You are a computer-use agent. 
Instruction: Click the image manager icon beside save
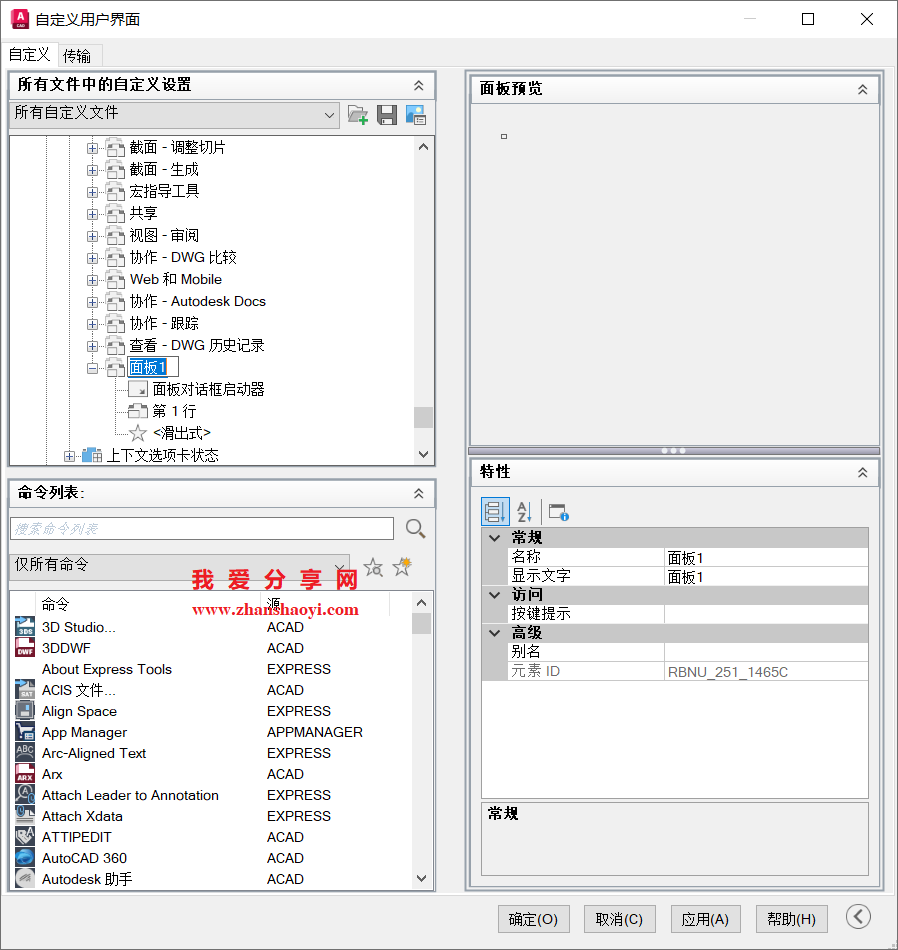(x=417, y=114)
